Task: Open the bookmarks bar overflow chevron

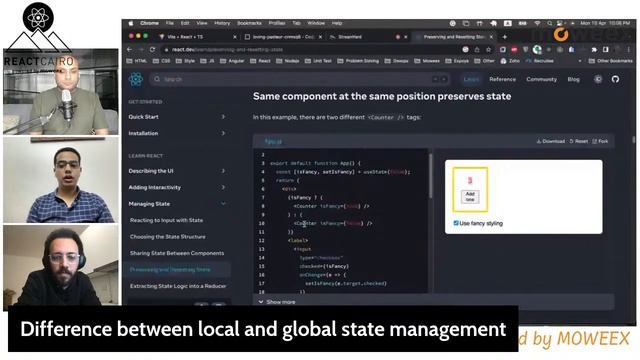Action: (x=580, y=61)
